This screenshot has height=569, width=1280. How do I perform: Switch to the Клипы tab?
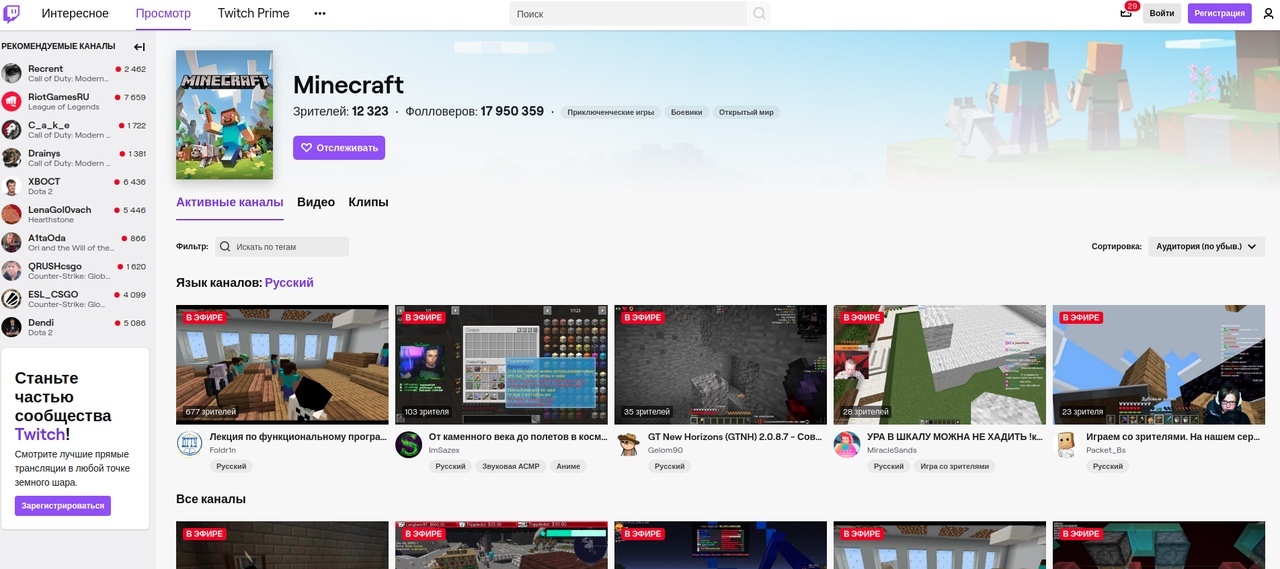click(x=368, y=202)
